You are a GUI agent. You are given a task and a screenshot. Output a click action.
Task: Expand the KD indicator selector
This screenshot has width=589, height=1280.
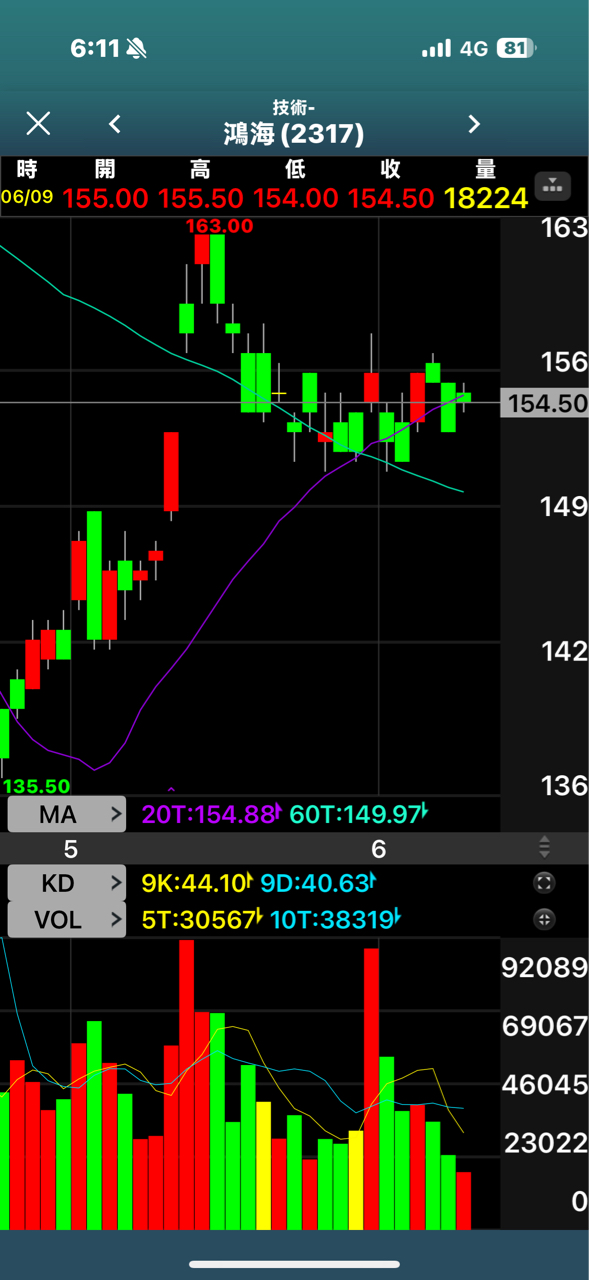click(67, 883)
